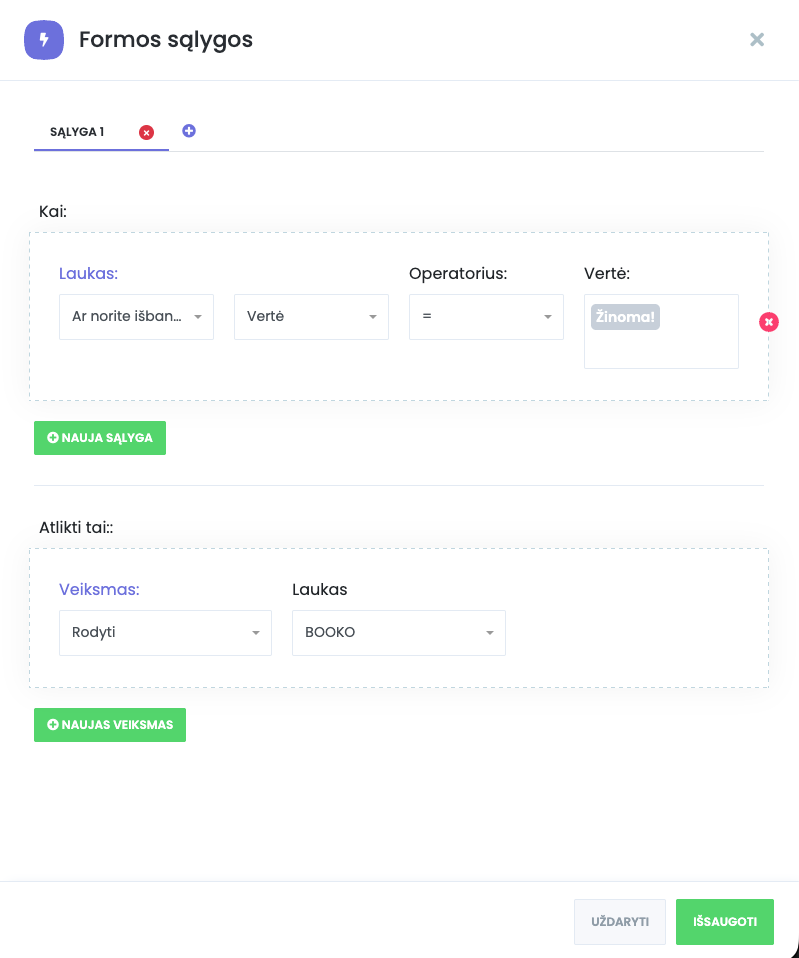The image size is (799, 958).
Task: Save conditions with IŠSAUGOTI button
Action: [x=725, y=922]
